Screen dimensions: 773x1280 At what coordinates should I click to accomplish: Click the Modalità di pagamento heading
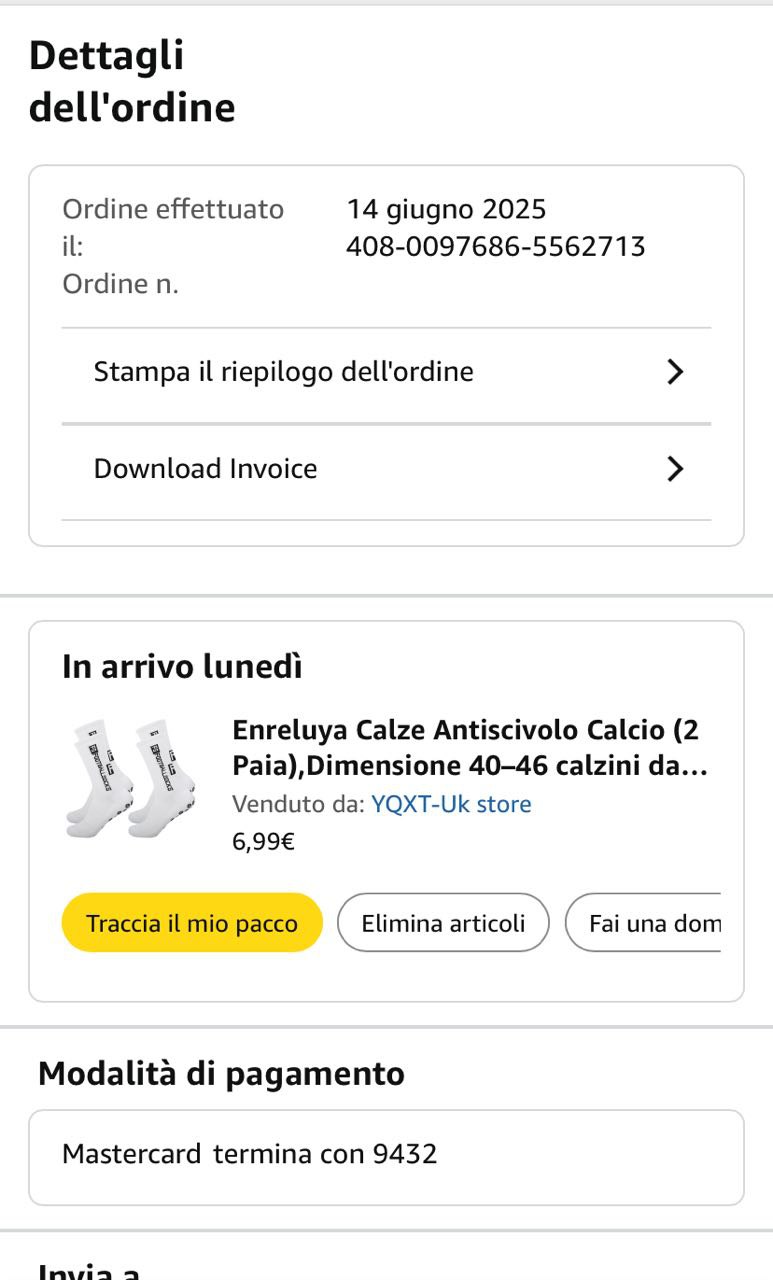[221, 1073]
